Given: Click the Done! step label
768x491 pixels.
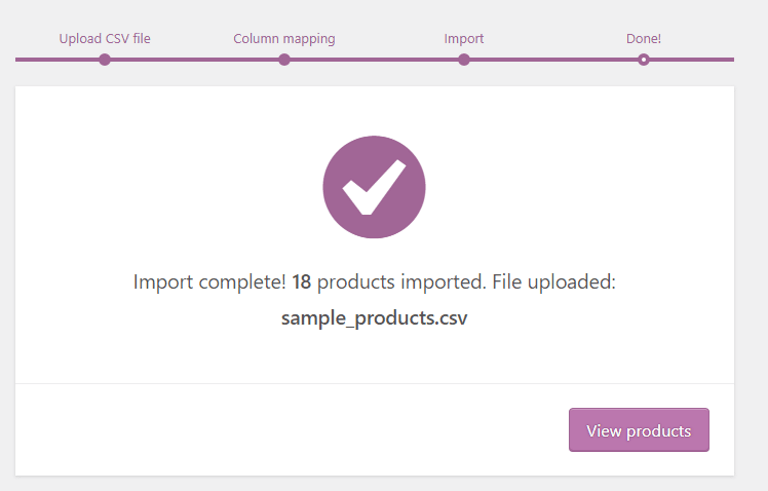Looking at the screenshot, I should 644,39.
